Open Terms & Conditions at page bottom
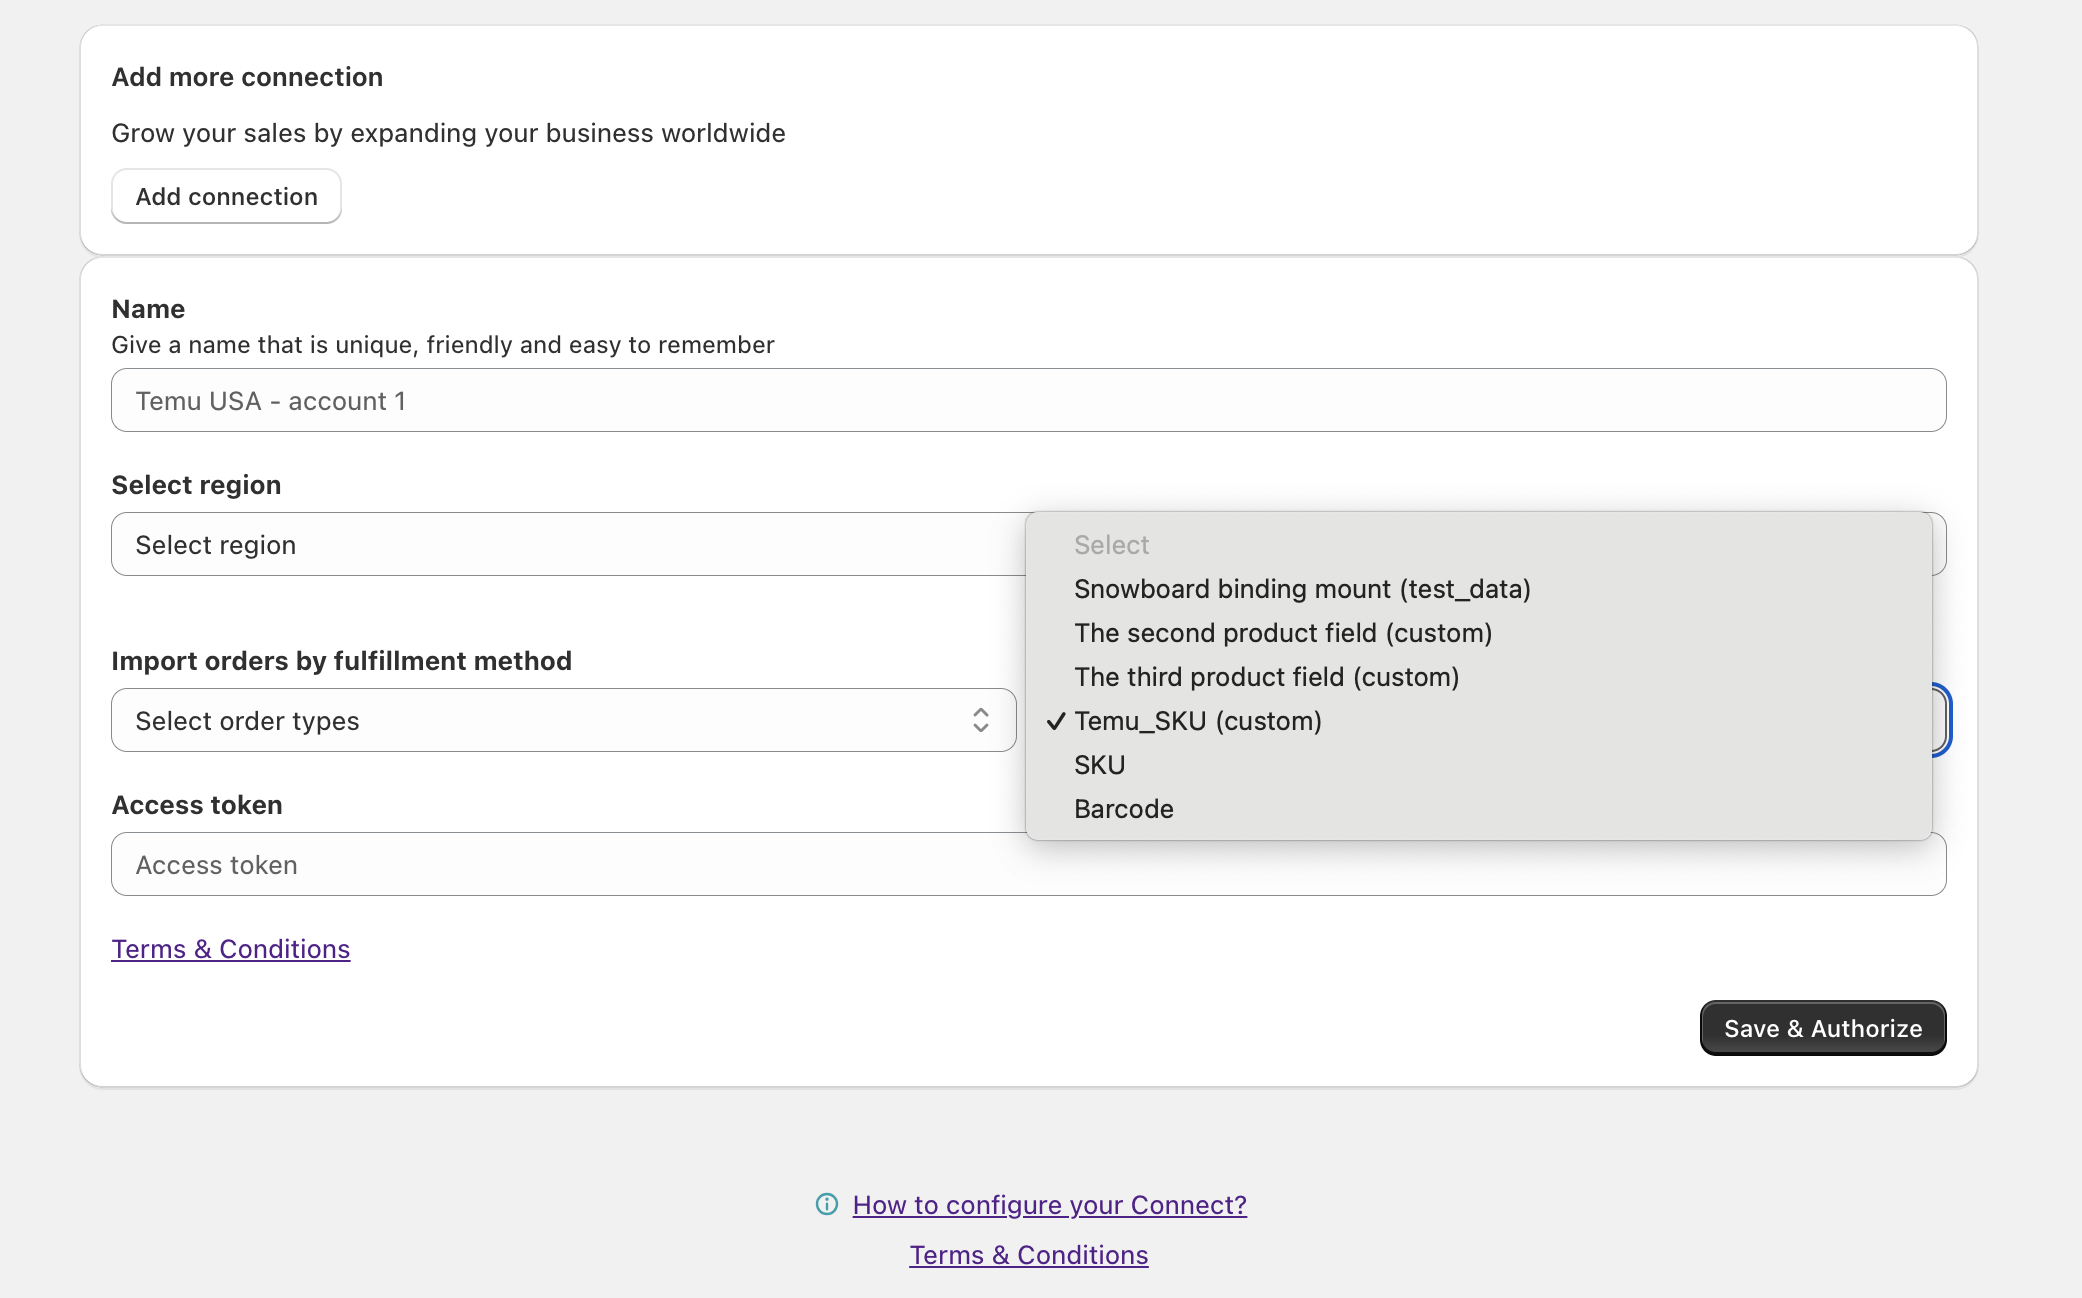 click(x=1028, y=1254)
